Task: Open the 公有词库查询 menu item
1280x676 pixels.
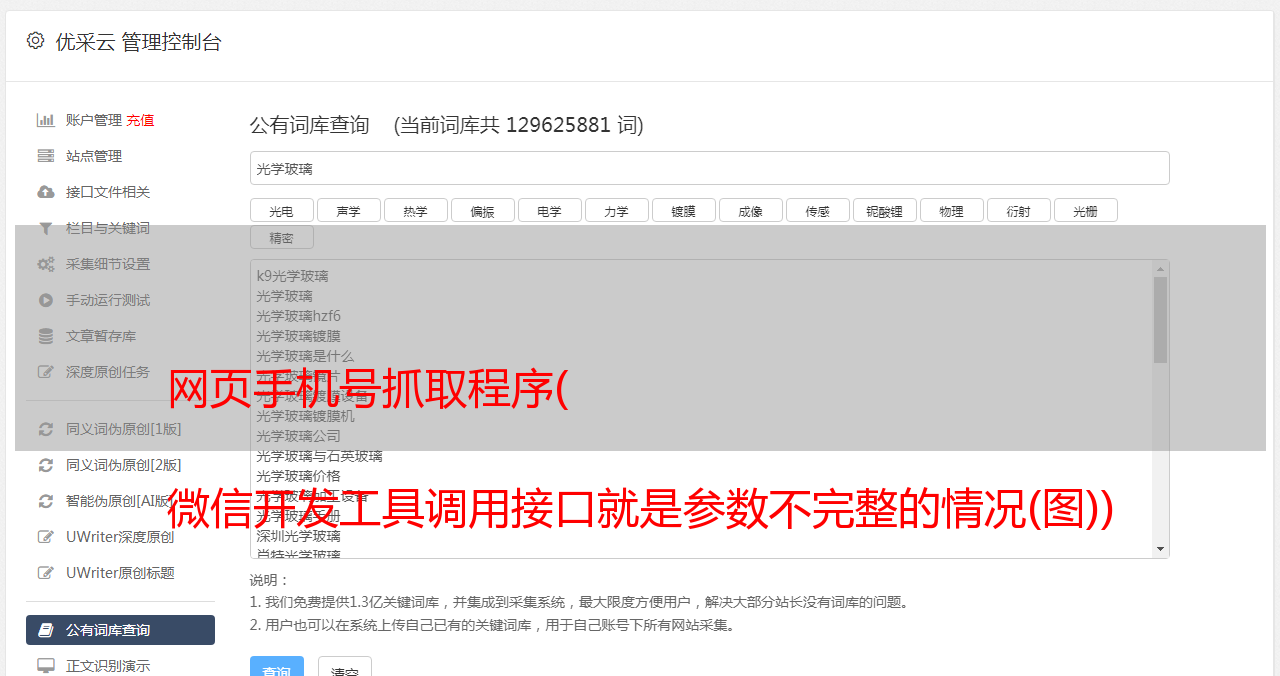Action: click(120, 630)
